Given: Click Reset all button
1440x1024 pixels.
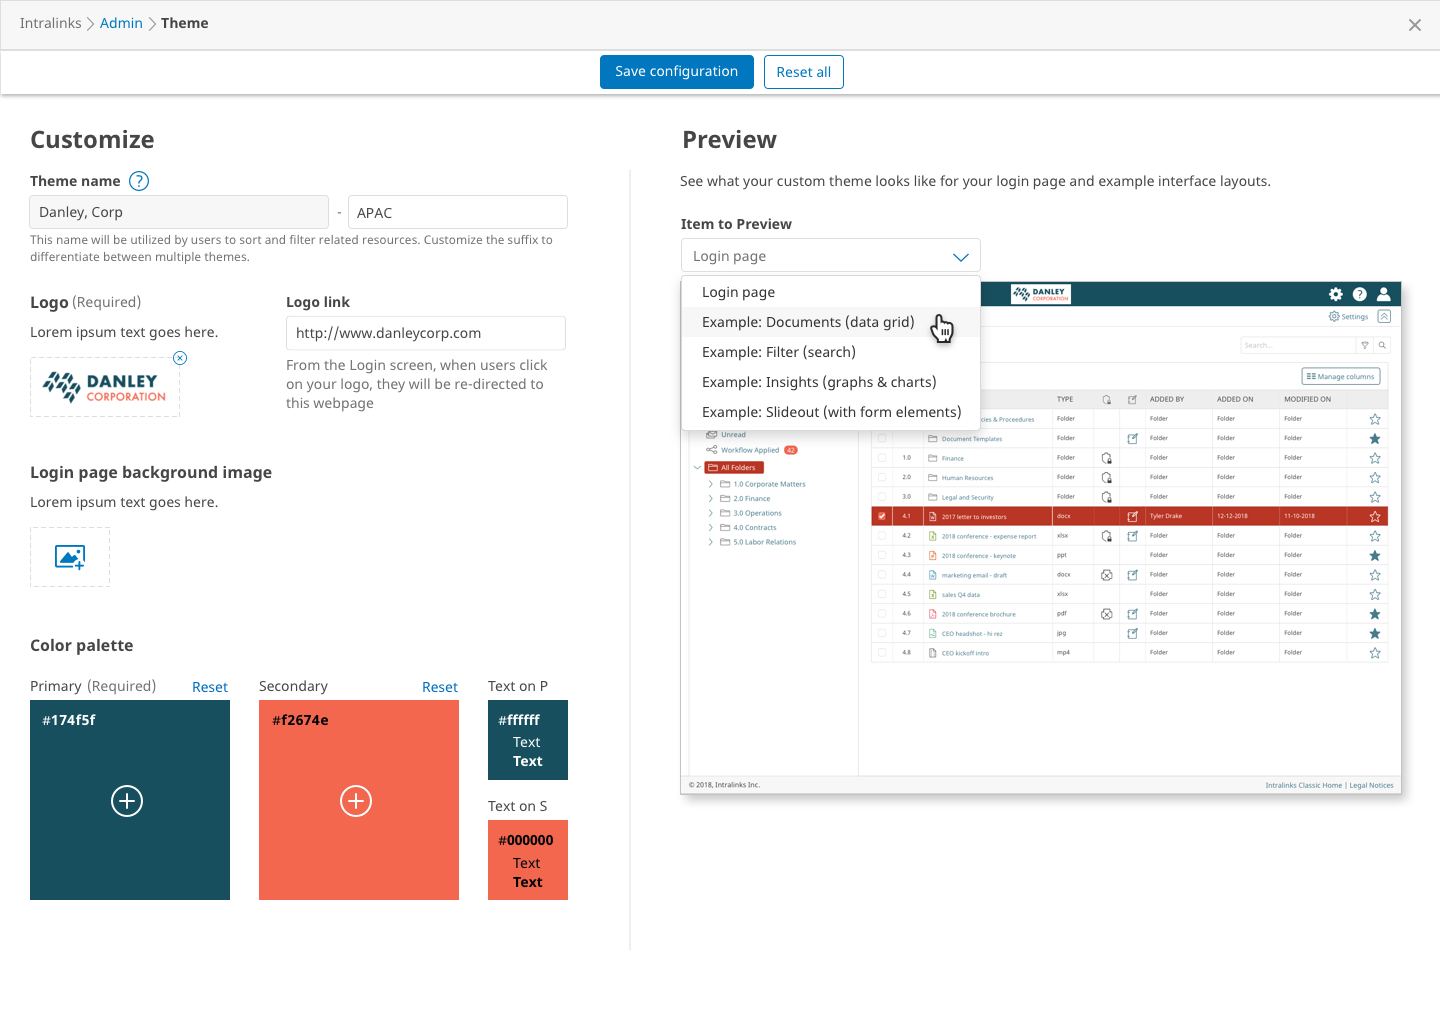Looking at the screenshot, I should [804, 72].
